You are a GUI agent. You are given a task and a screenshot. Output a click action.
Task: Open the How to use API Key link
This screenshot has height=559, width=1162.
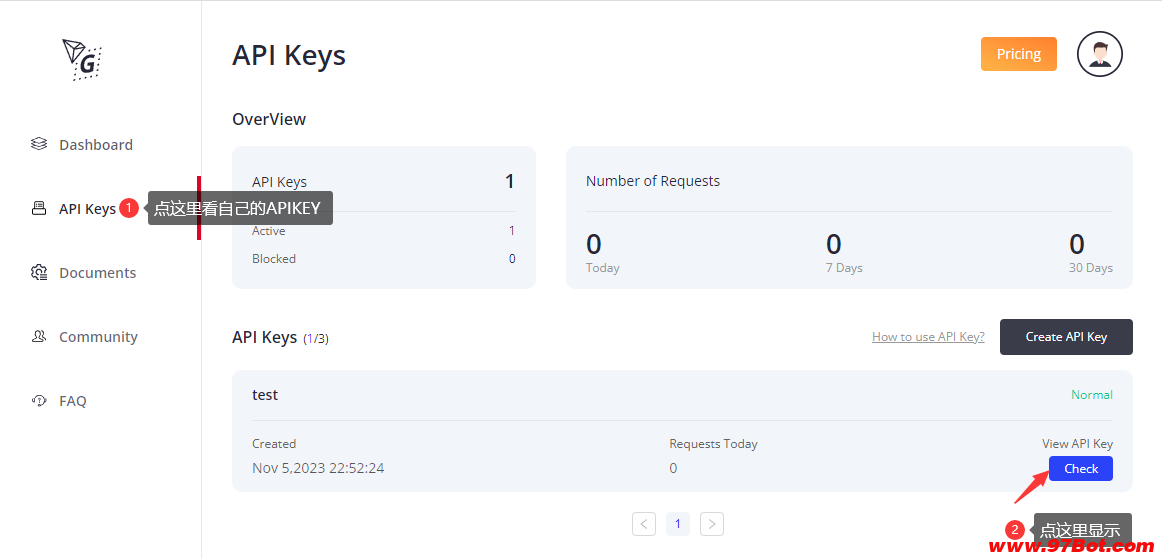tap(928, 337)
